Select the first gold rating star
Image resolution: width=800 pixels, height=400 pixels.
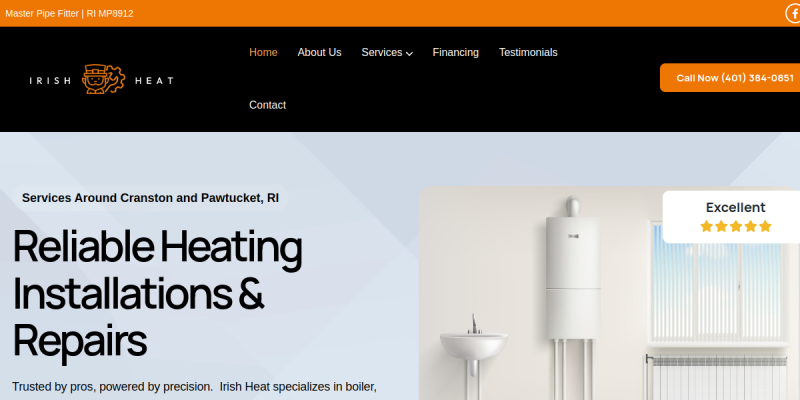coord(707,226)
